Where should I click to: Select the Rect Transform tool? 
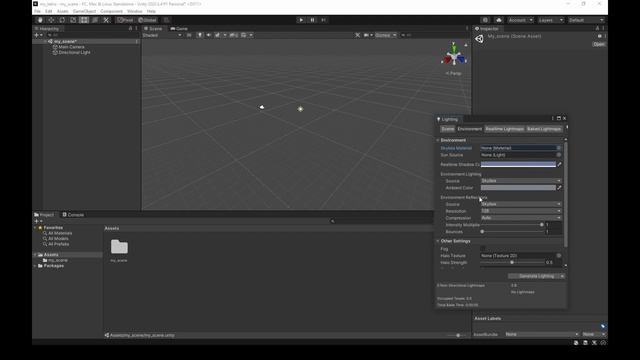click(84, 20)
